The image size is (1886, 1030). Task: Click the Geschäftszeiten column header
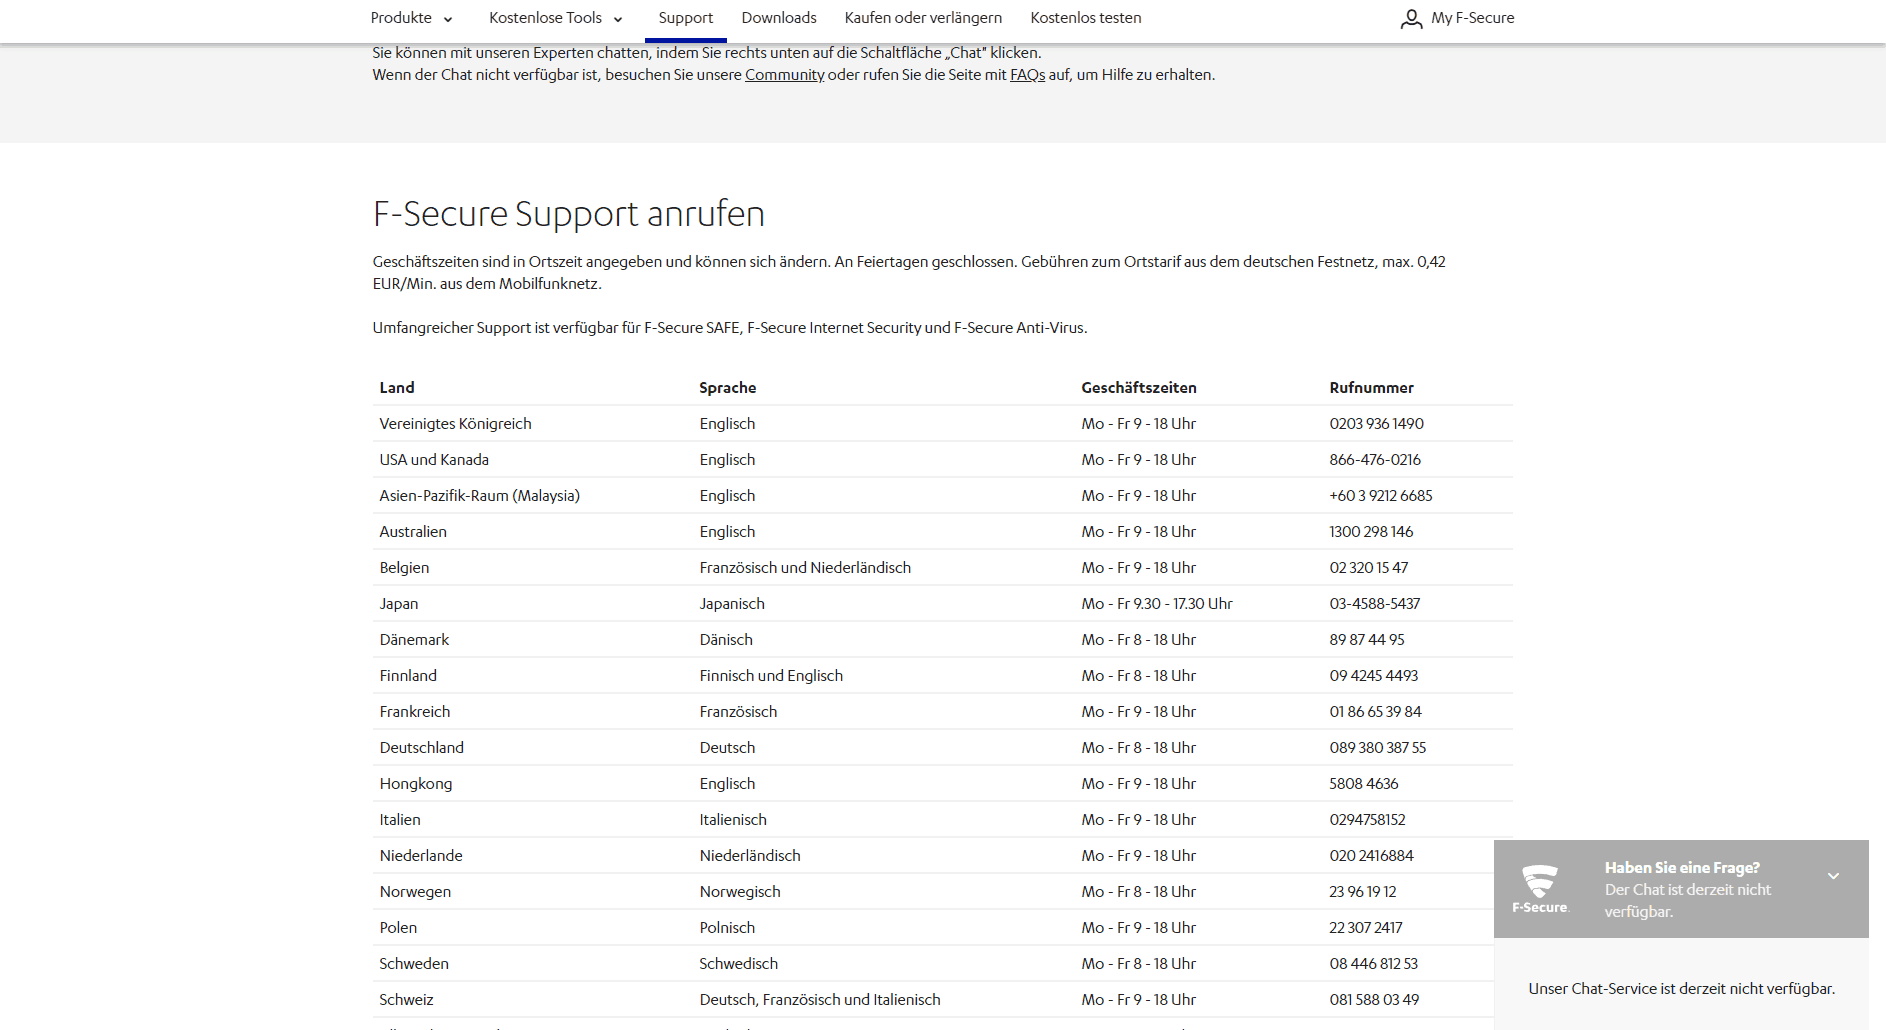click(x=1139, y=388)
